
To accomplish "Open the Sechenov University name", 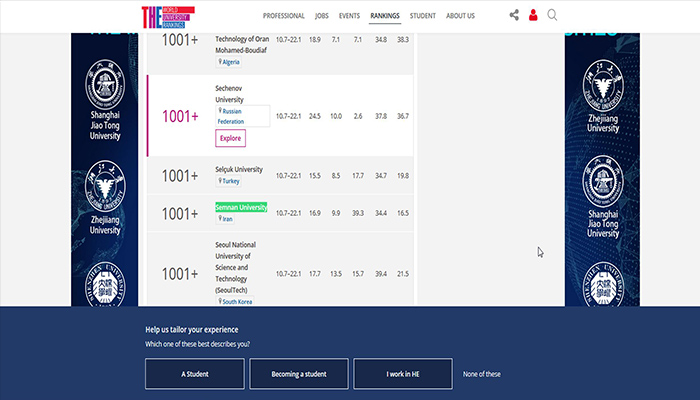I will click(x=229, y=94).
